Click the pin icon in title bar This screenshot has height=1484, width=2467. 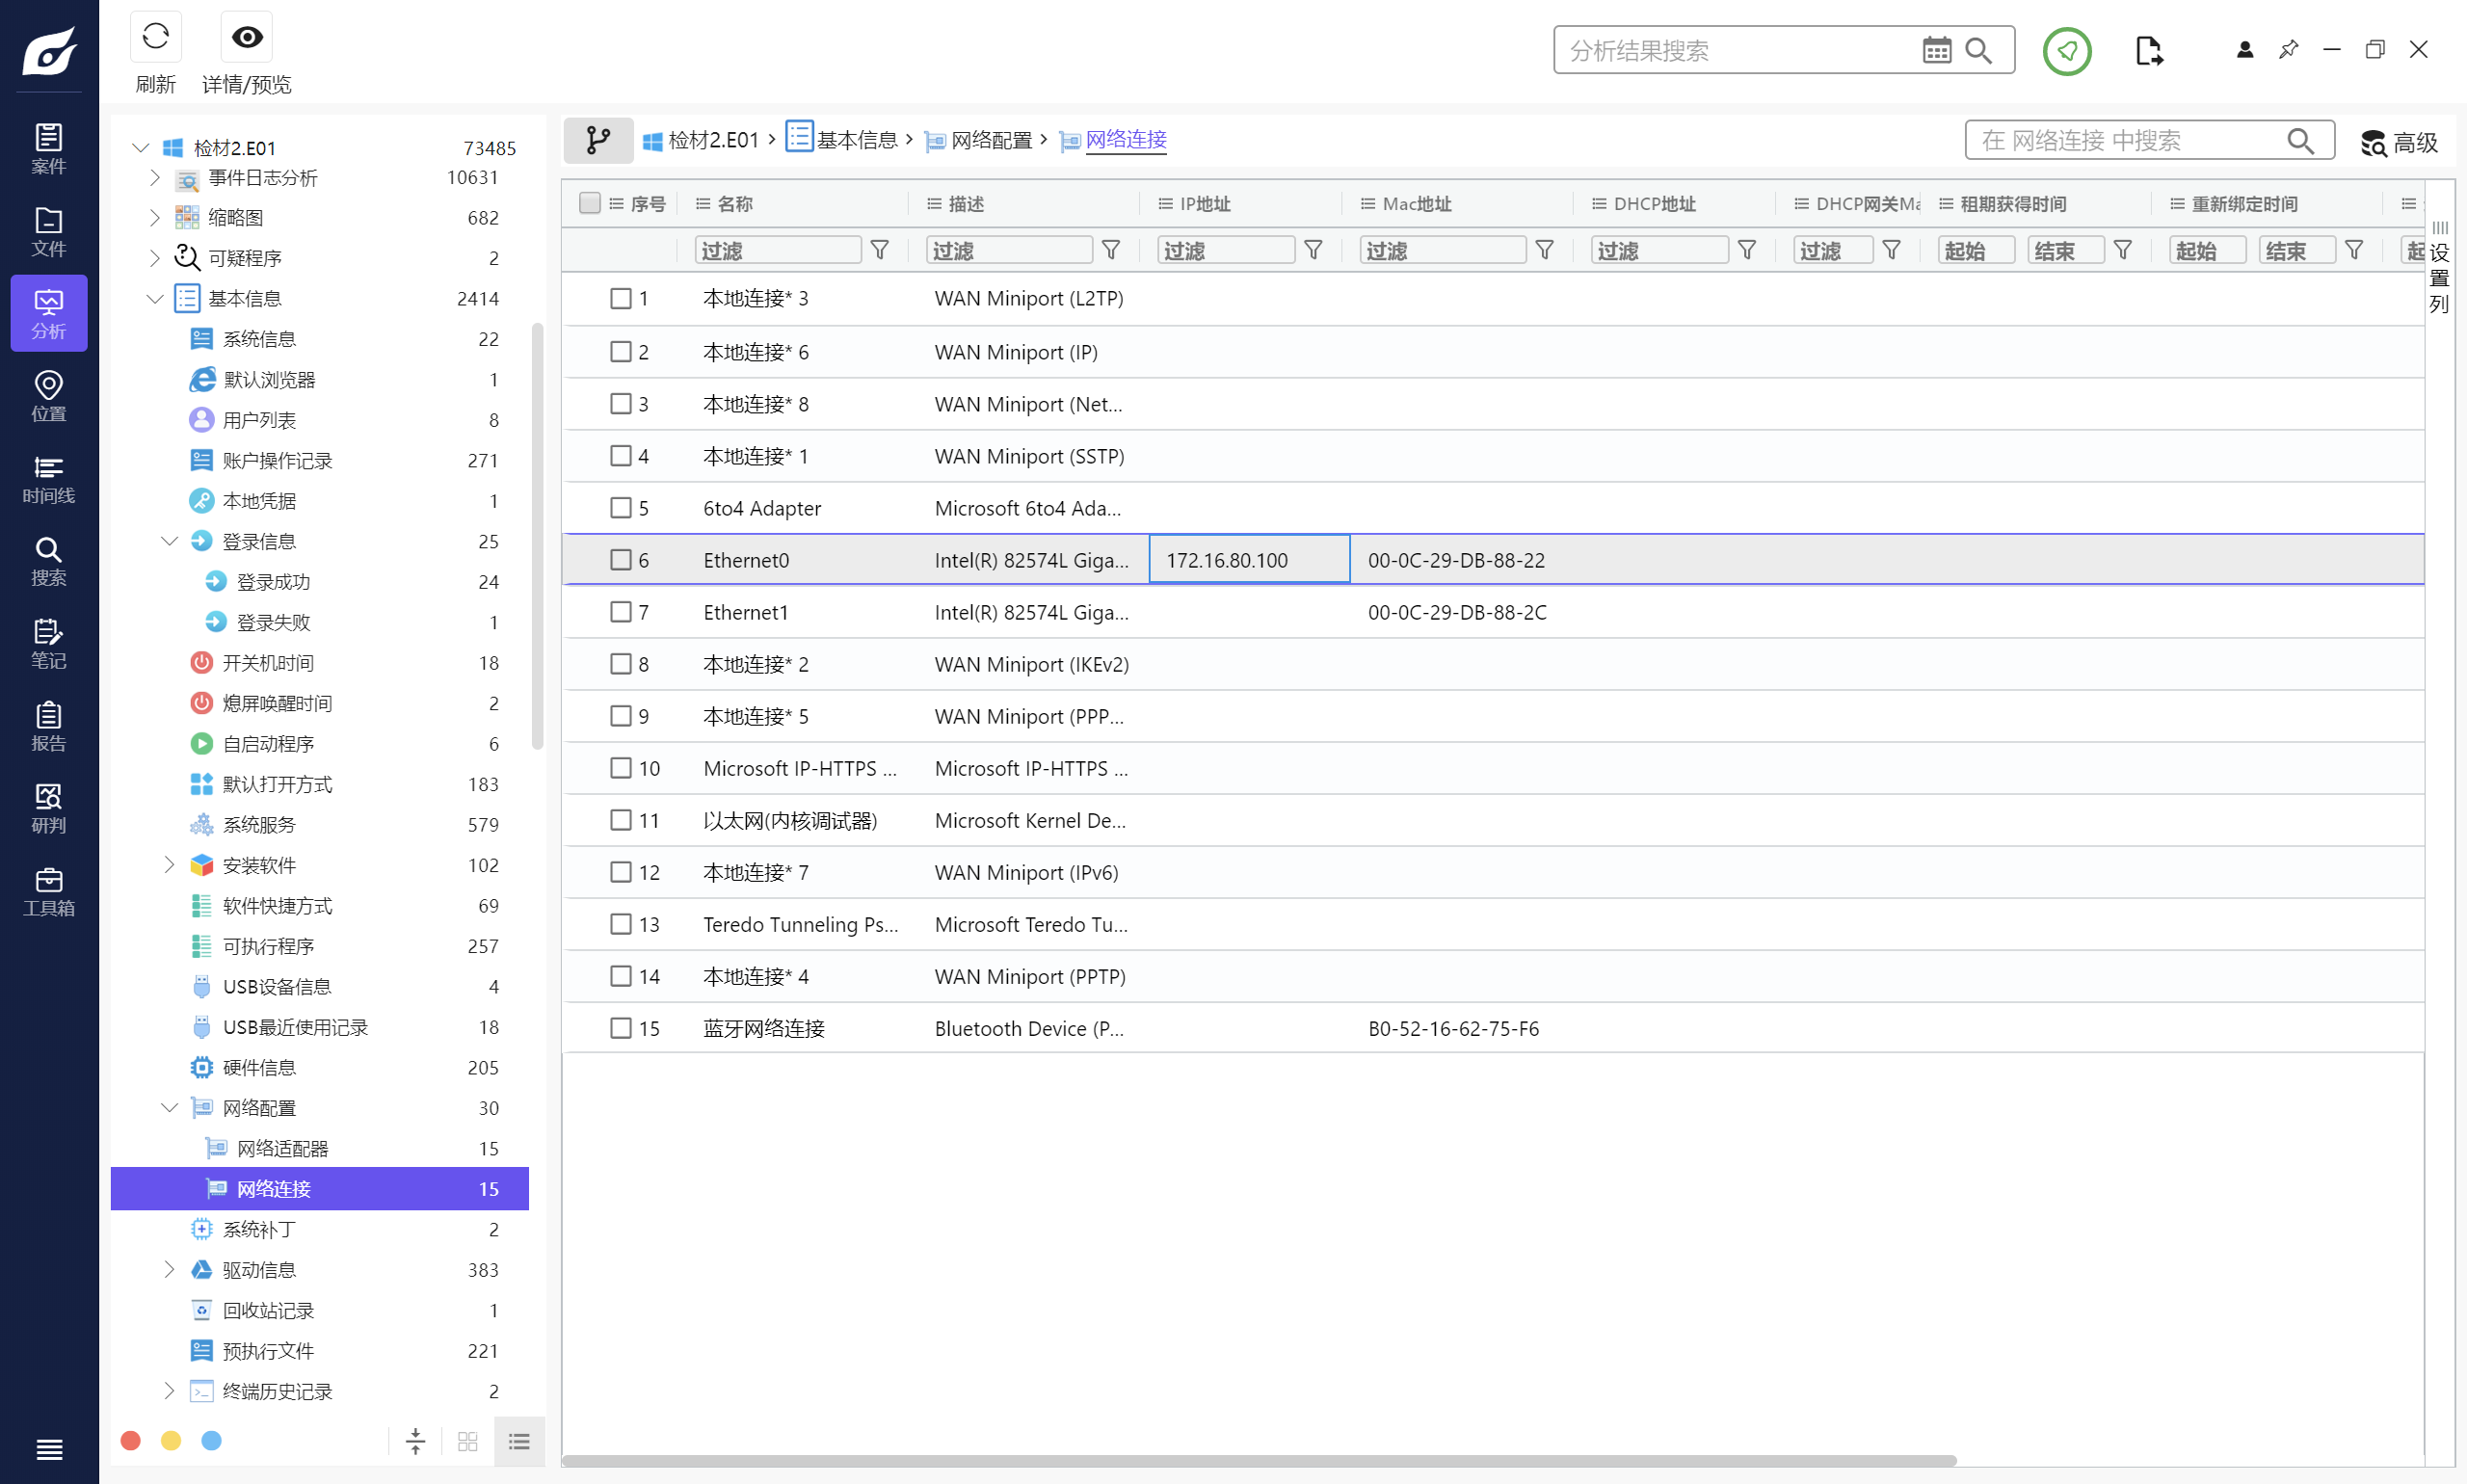click(x=2288, y=49)
